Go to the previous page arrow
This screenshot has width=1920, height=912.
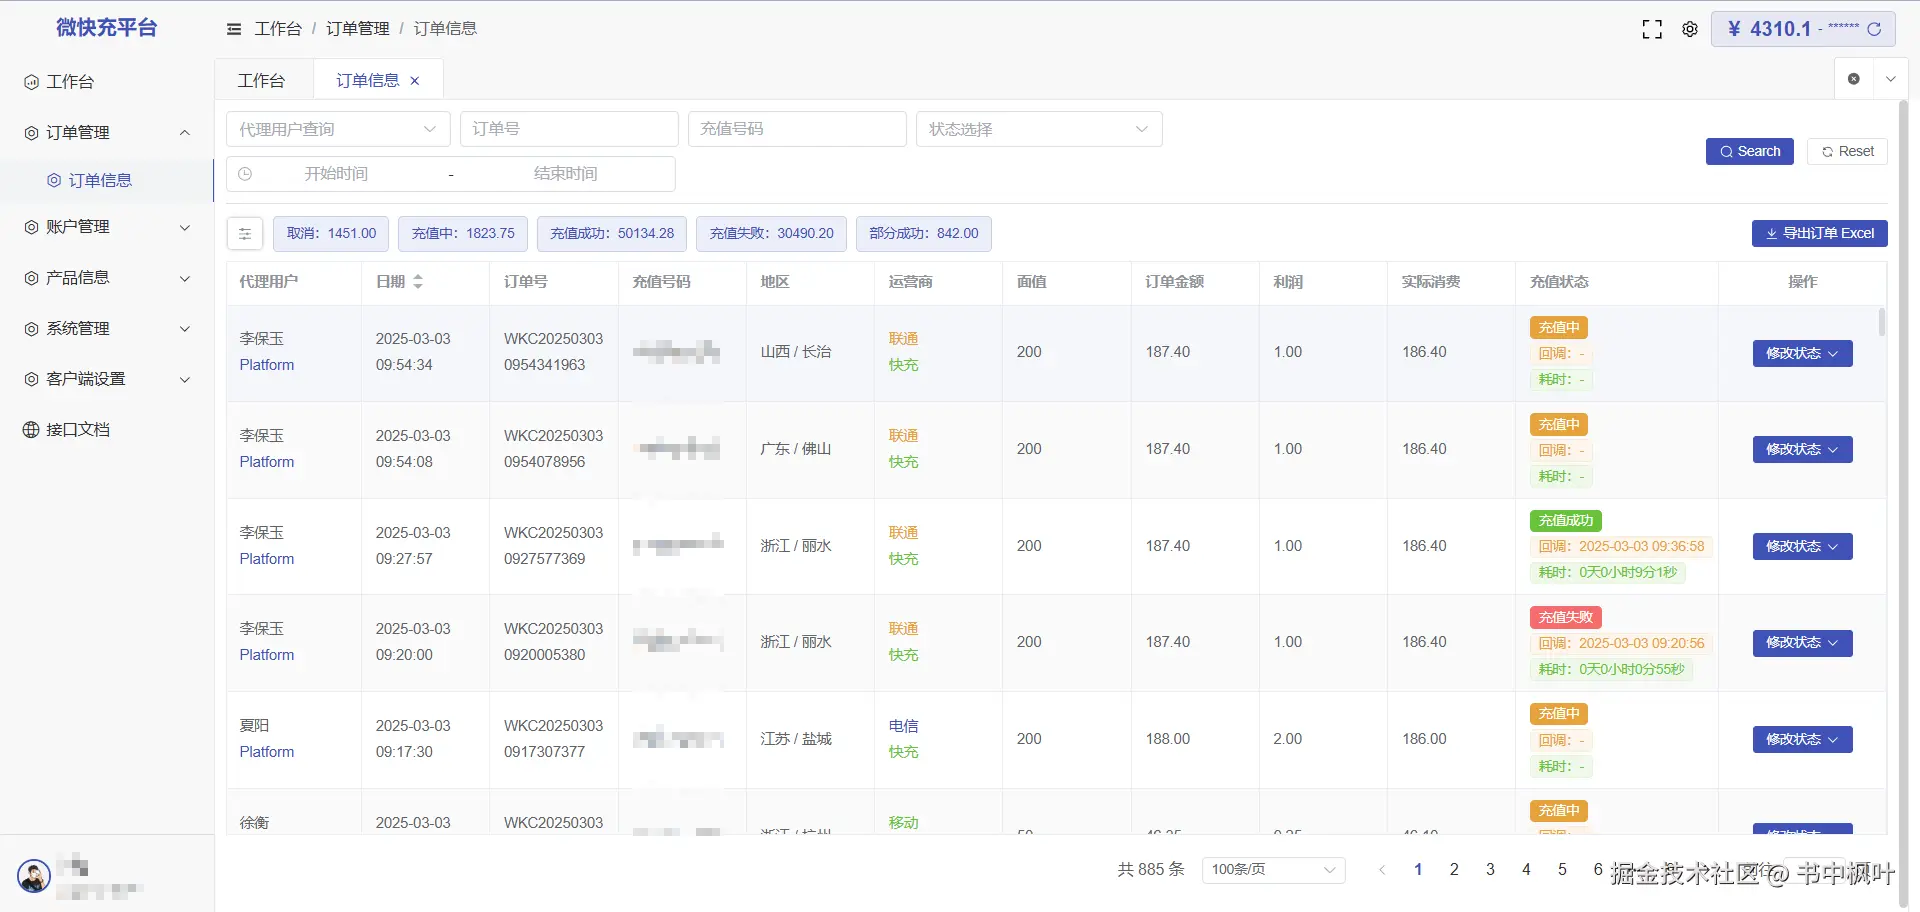pos(1382,870)
